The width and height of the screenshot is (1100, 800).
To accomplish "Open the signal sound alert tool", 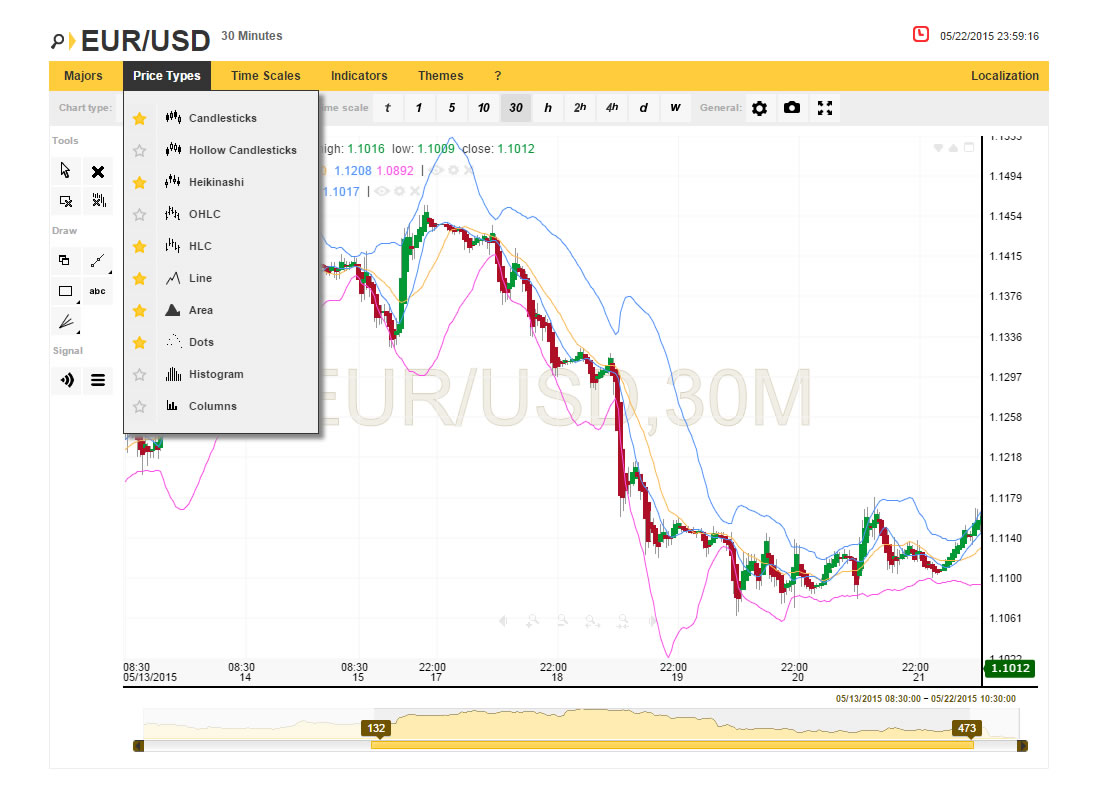I will pyautogui.click(x=65, y=380).
